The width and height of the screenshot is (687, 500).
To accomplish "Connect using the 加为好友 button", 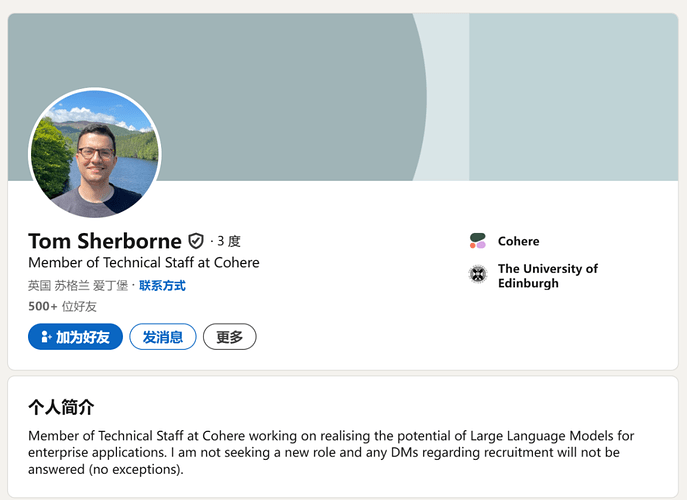I will point(75,337).
